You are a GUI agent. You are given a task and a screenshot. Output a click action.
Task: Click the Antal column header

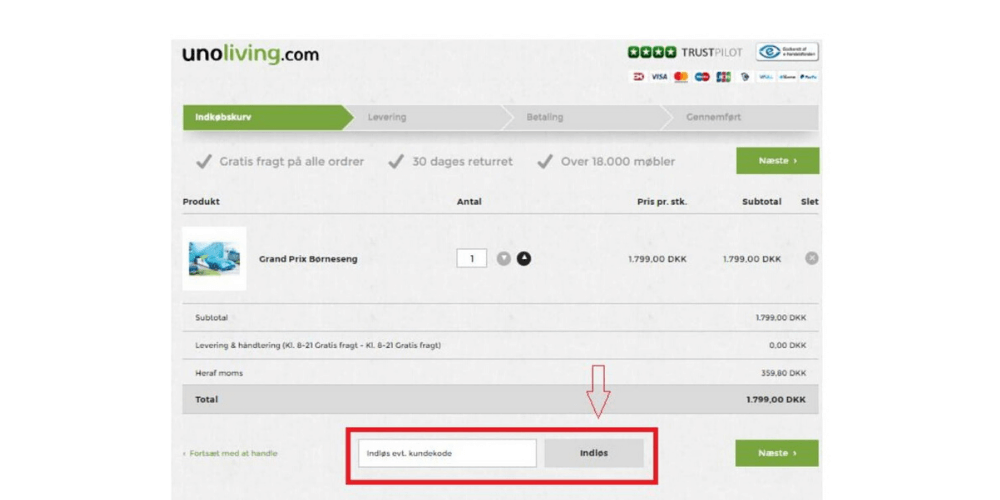click(x=469, y=202)
